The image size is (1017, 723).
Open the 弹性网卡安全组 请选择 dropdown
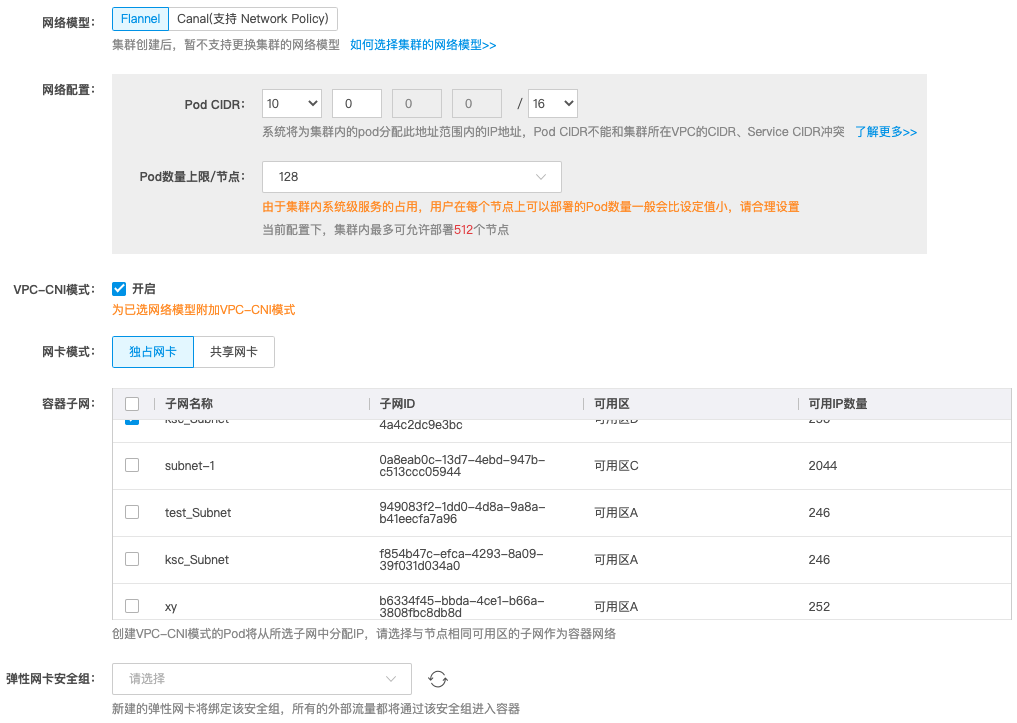coord(262,679)
